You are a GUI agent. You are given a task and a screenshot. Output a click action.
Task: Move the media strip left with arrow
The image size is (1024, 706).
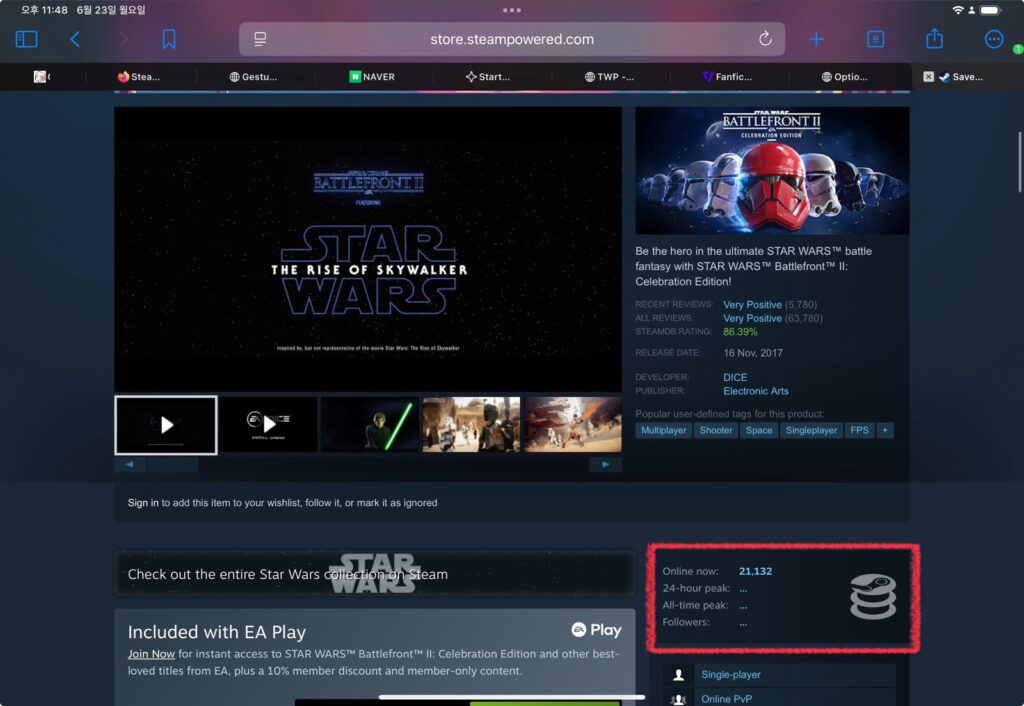[130, 464]
